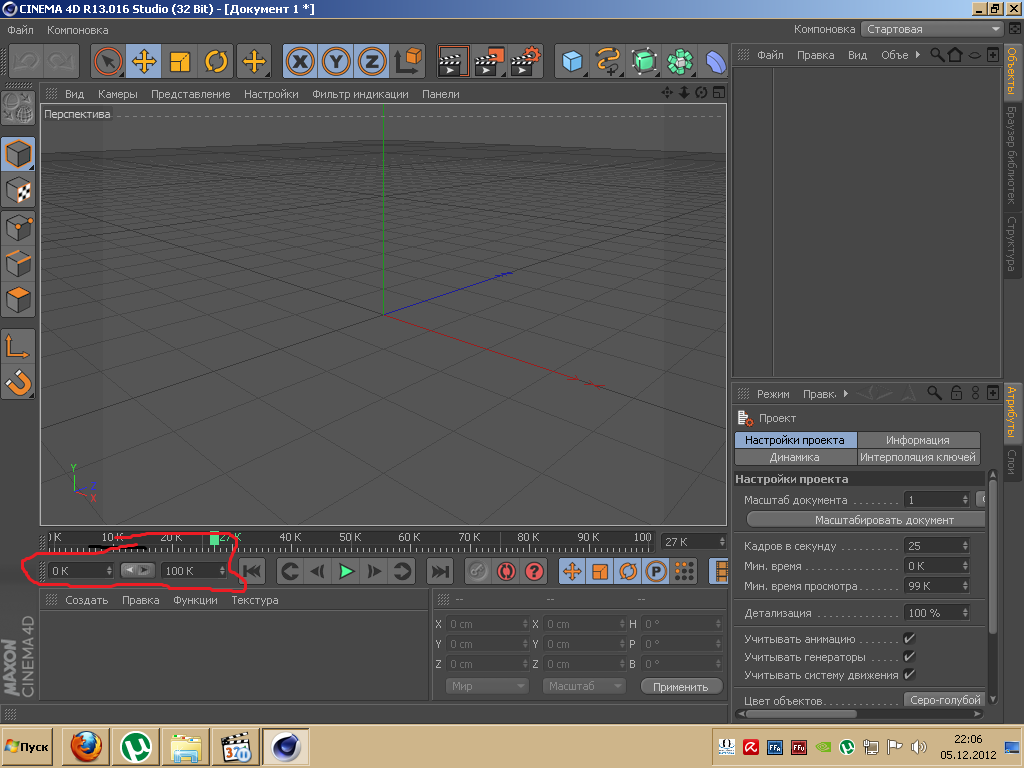Switch to Polygons mode
The image size is (1024, 768).
coord(18,300)
